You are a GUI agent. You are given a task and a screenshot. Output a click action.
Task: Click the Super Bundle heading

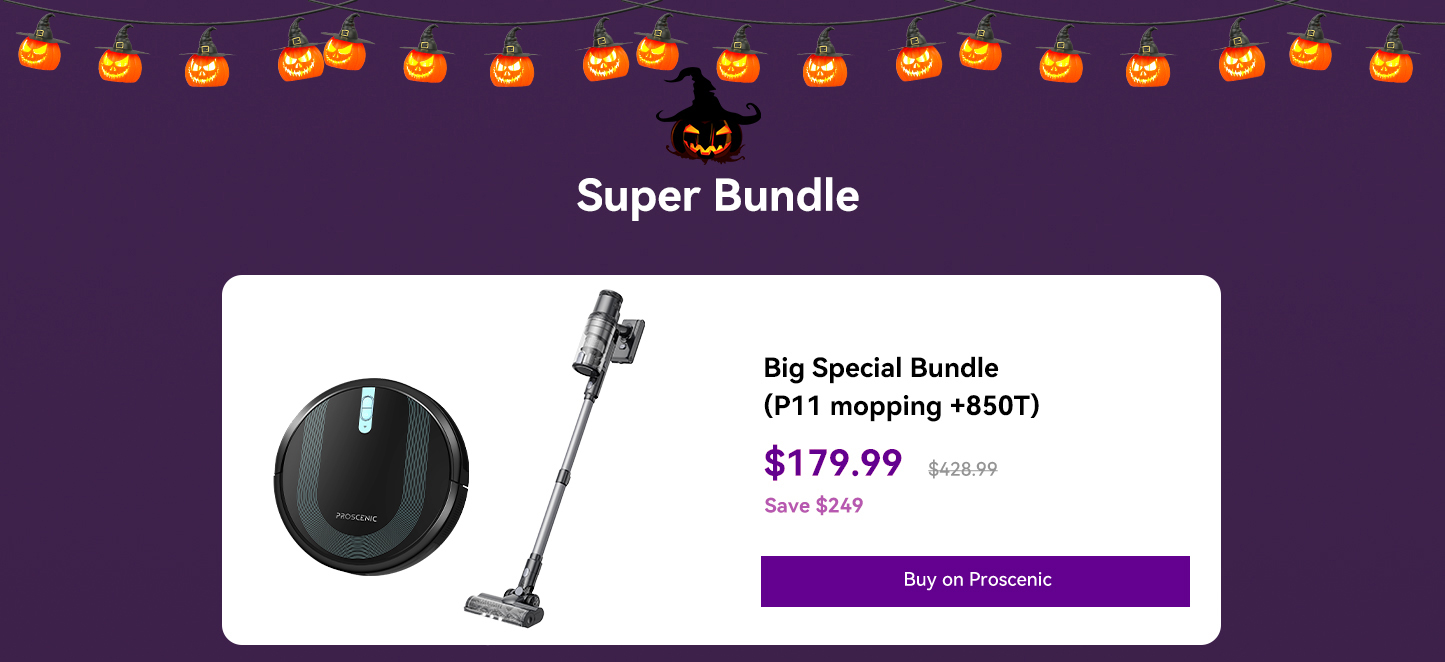[718, 196]
